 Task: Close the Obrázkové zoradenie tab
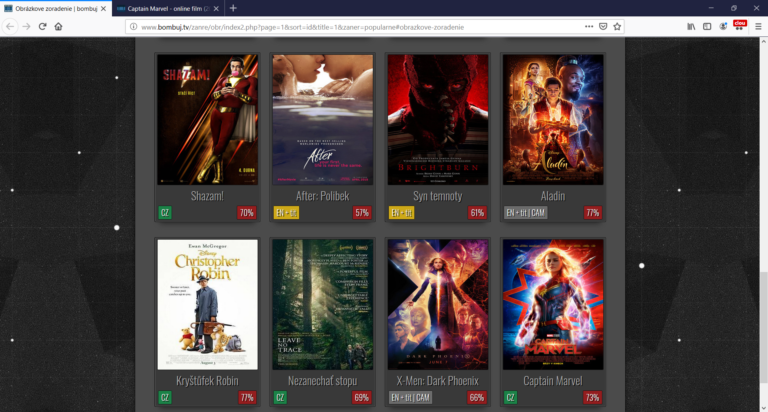[102, 8]
